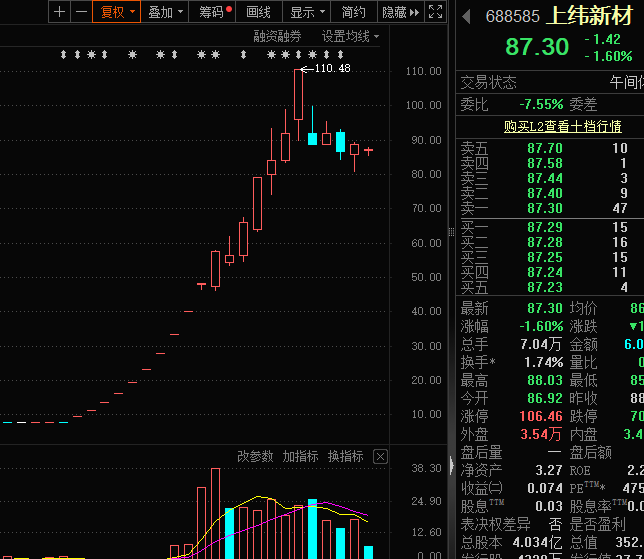Click buy-four price 87.24

(x=545, y=272)
